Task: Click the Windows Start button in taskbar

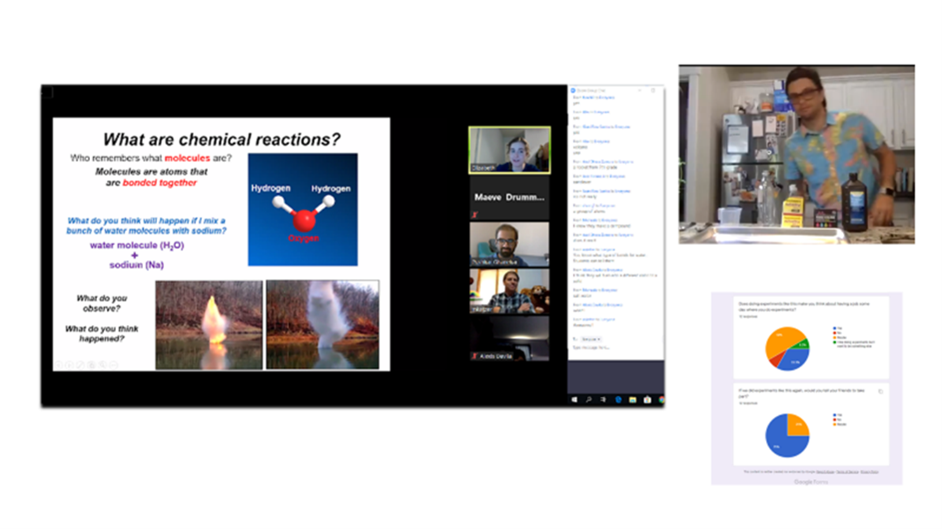Action: click(575, 400)
